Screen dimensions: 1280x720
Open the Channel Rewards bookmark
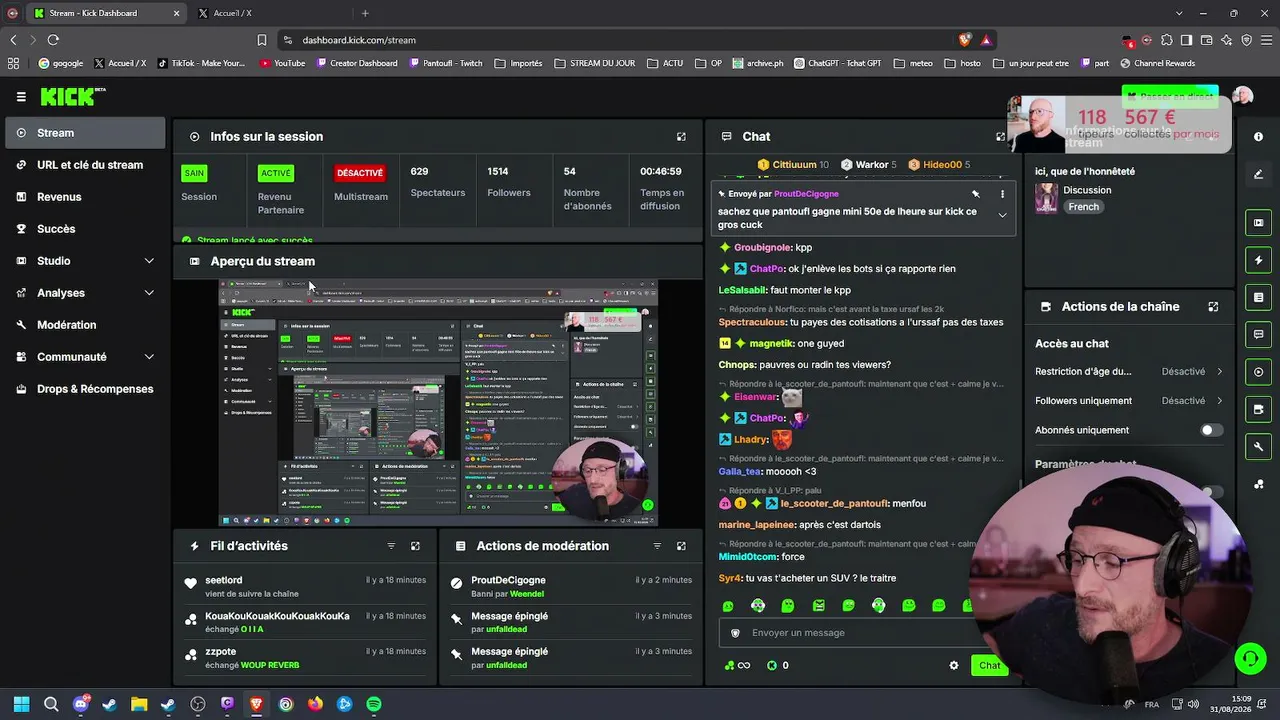coord(1158,63)
